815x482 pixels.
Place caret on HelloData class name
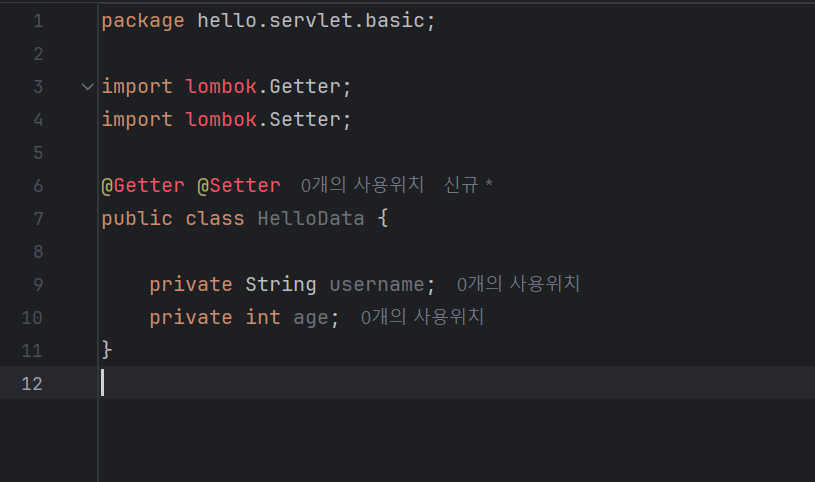click(311, 218)
